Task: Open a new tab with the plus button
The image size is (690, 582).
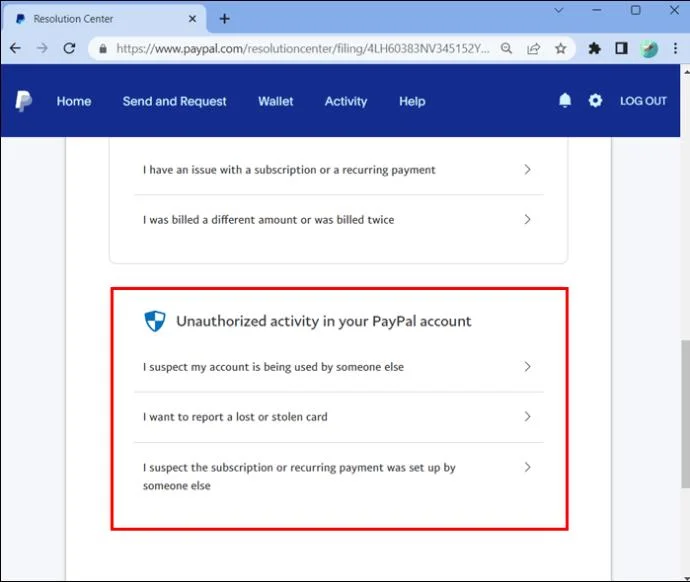Action: pyautogui.click(x=224, y=19)
